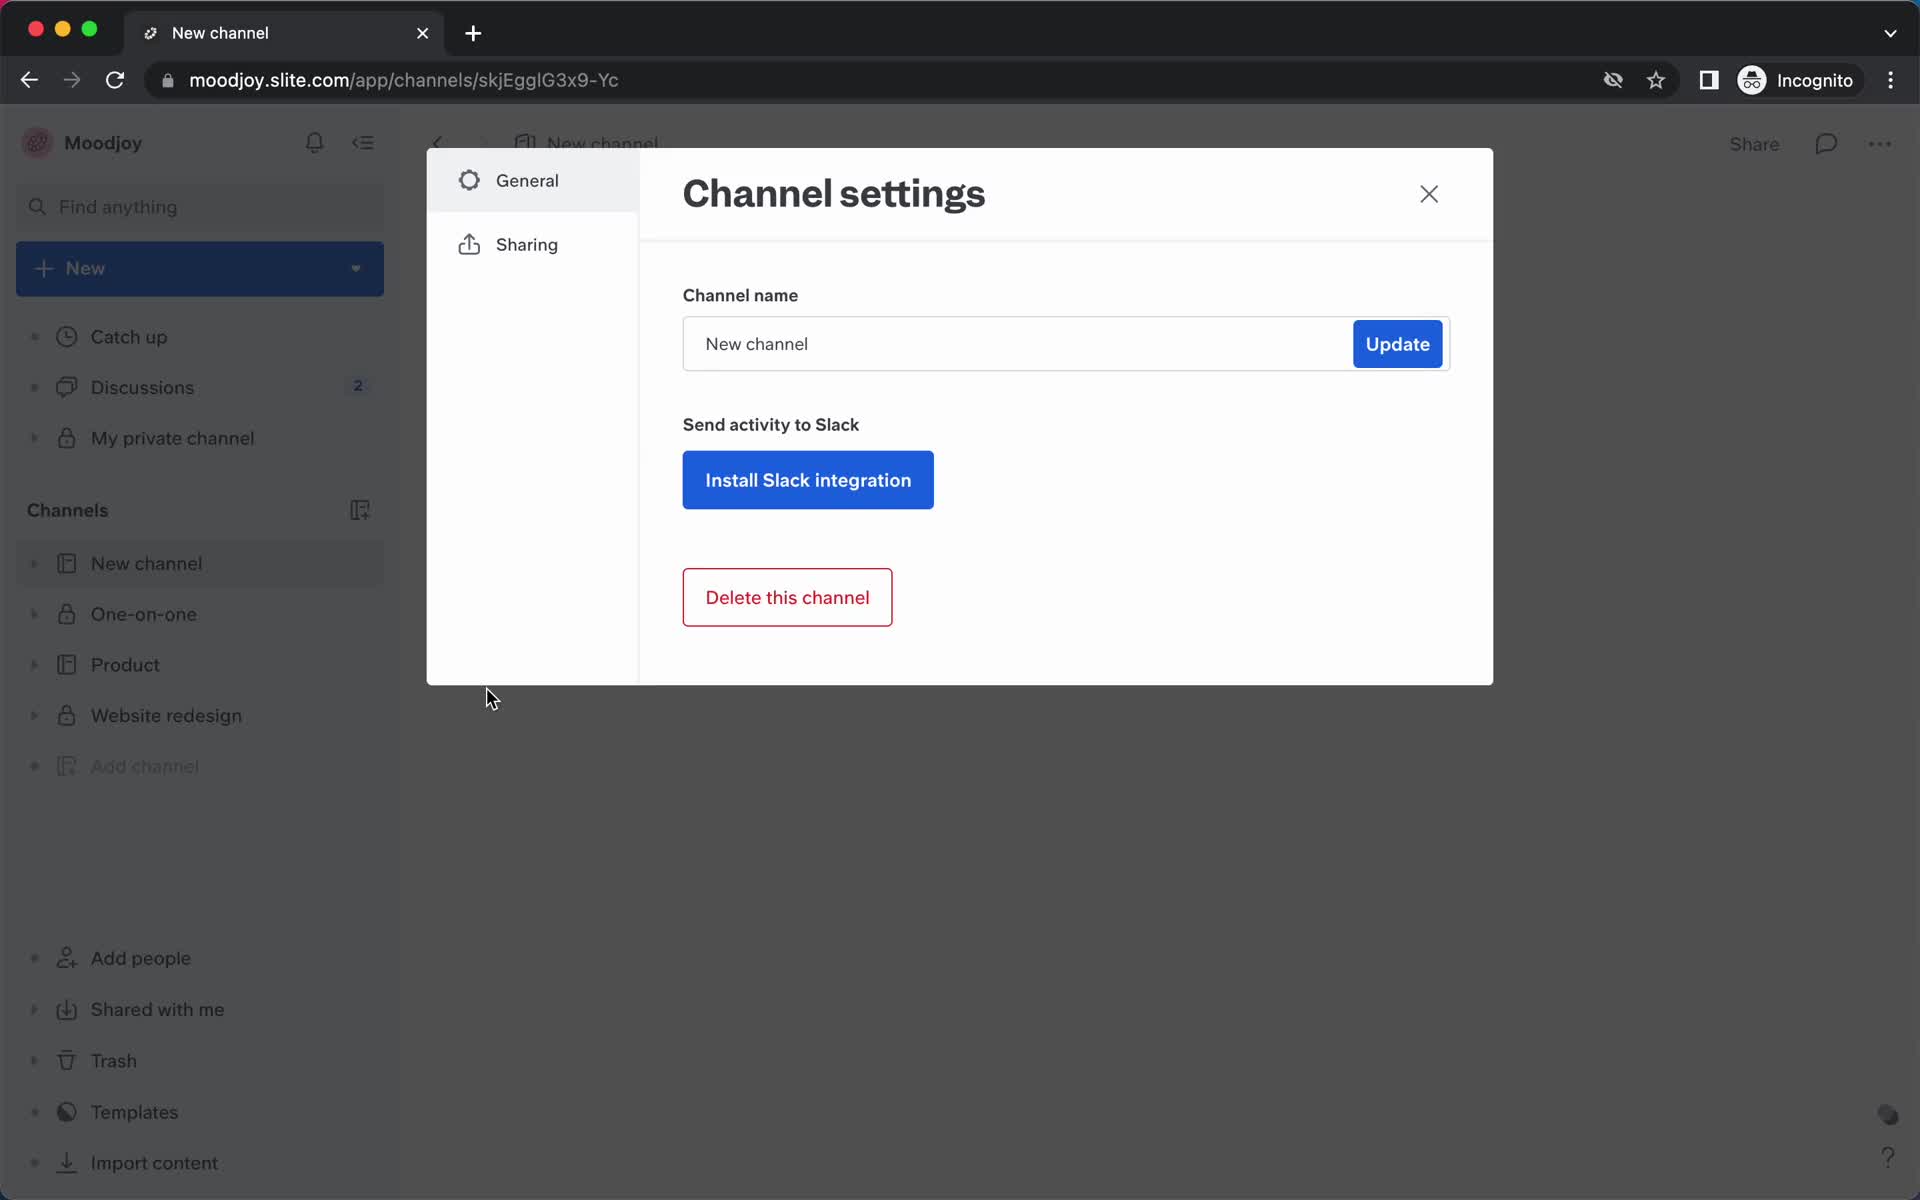Click the Templates icon
This screenshot has width=1920, height=1200.
click(67, 1112)
